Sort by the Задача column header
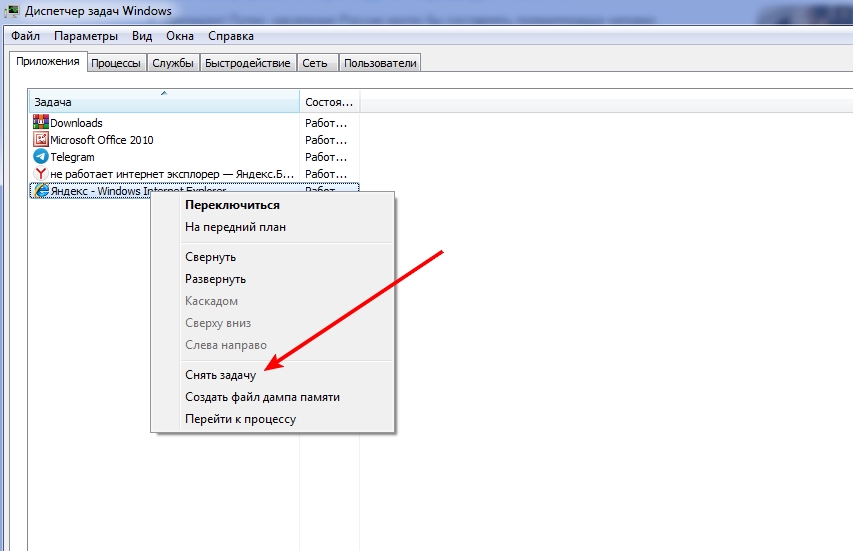The image size is (853, 551). coord(164,102)
